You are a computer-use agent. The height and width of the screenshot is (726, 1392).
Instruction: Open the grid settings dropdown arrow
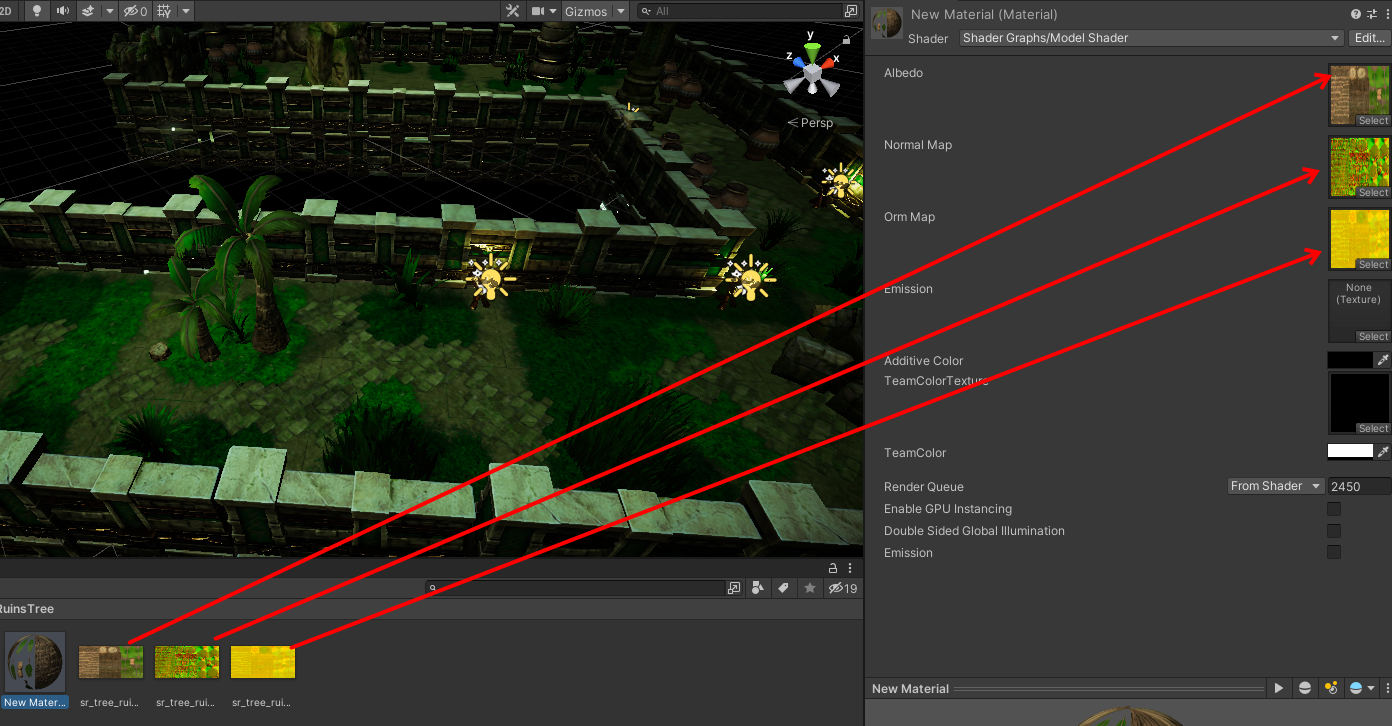(185, 11)
